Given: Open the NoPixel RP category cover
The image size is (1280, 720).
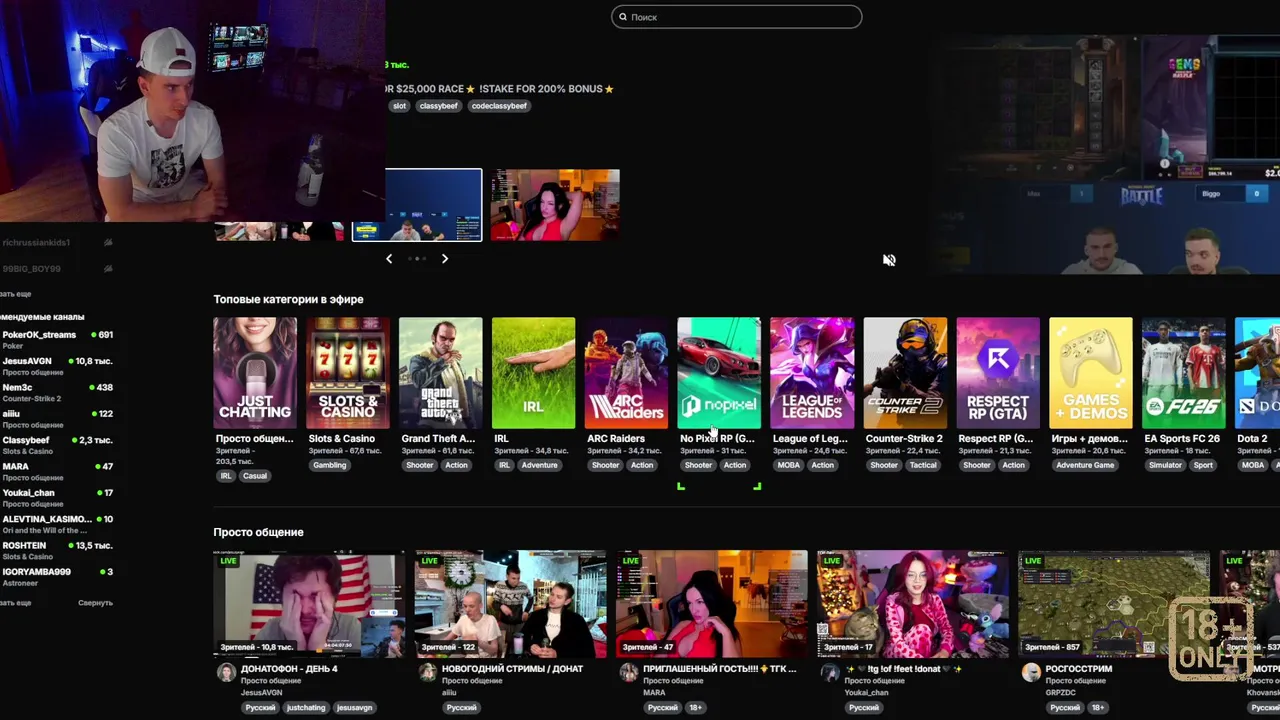Looking at the screenshot, I should pos(719,373).
